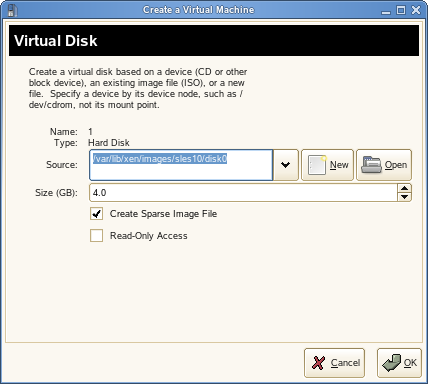This screenshot has width=428, height=384.
Task: Click the folder icon in Open button
Action: point(371,165)
